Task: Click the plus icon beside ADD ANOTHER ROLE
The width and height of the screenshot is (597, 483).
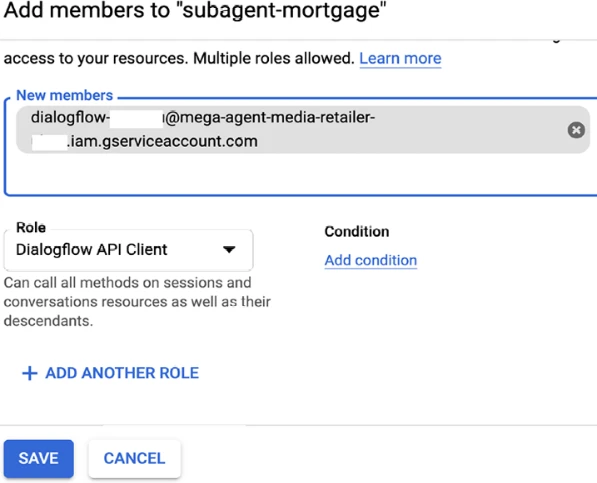Action: 30,373
